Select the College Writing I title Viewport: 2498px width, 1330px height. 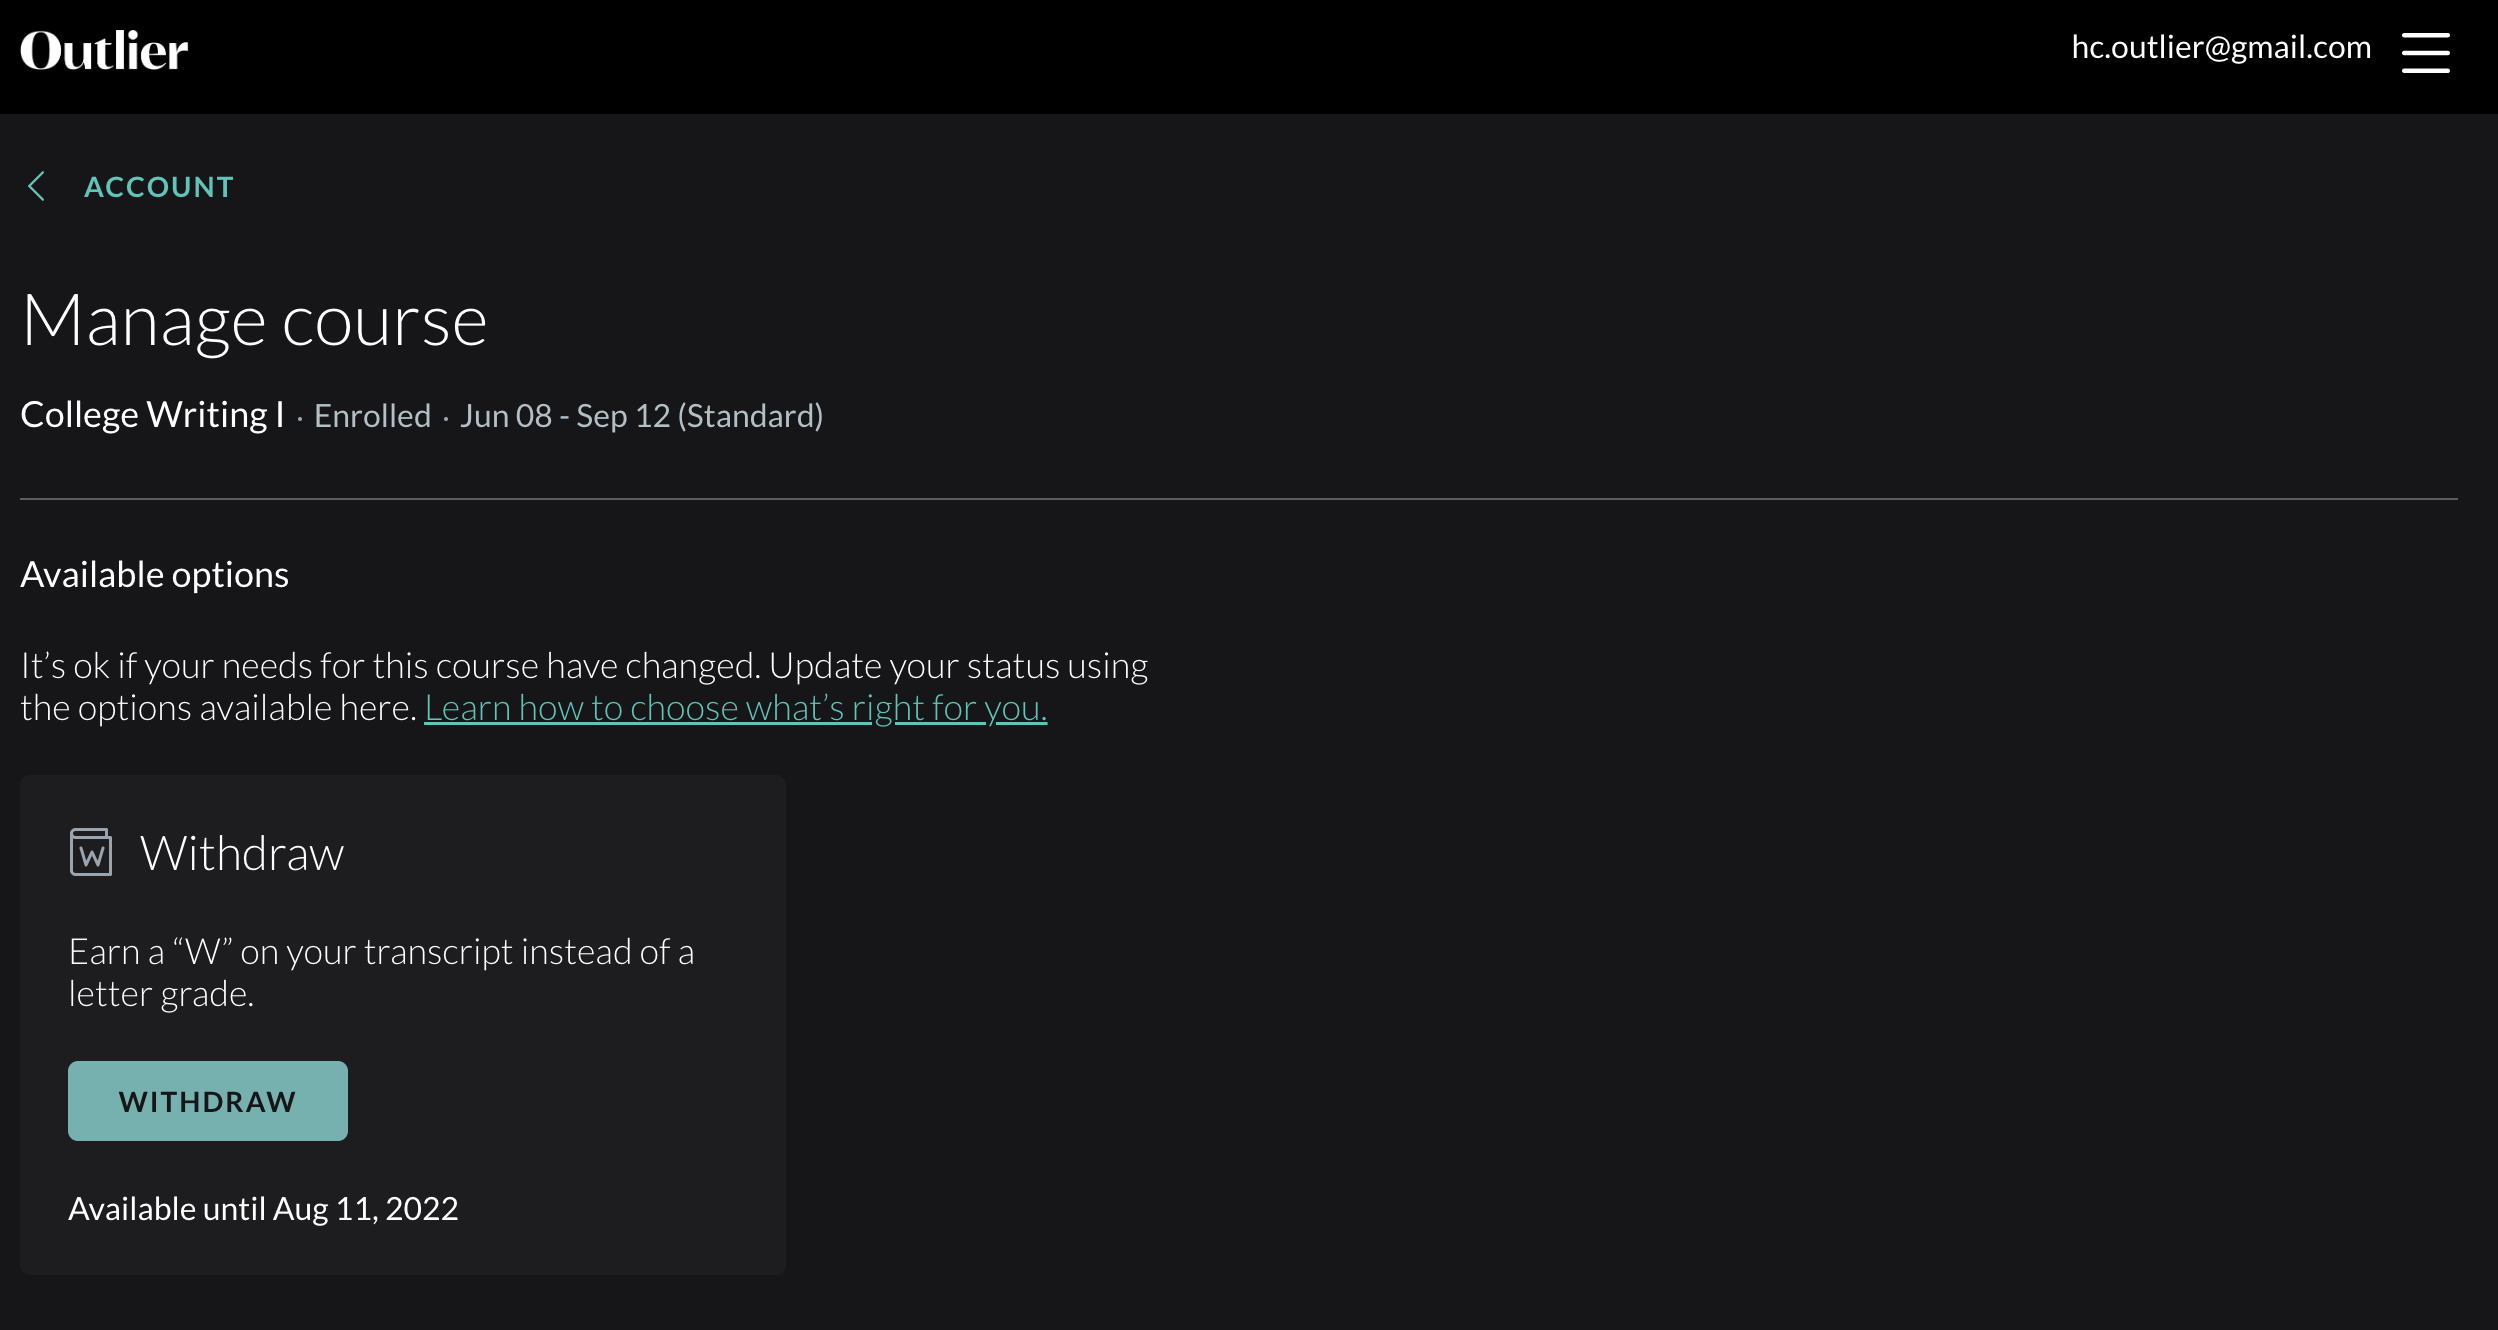(152, 415)
